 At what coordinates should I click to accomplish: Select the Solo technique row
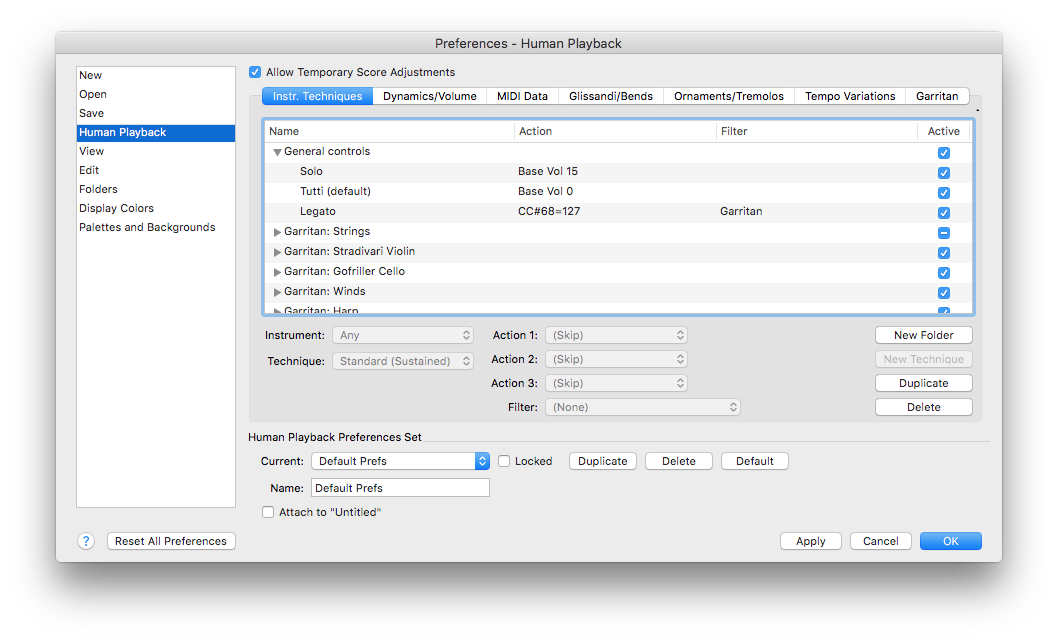point(617,172)
